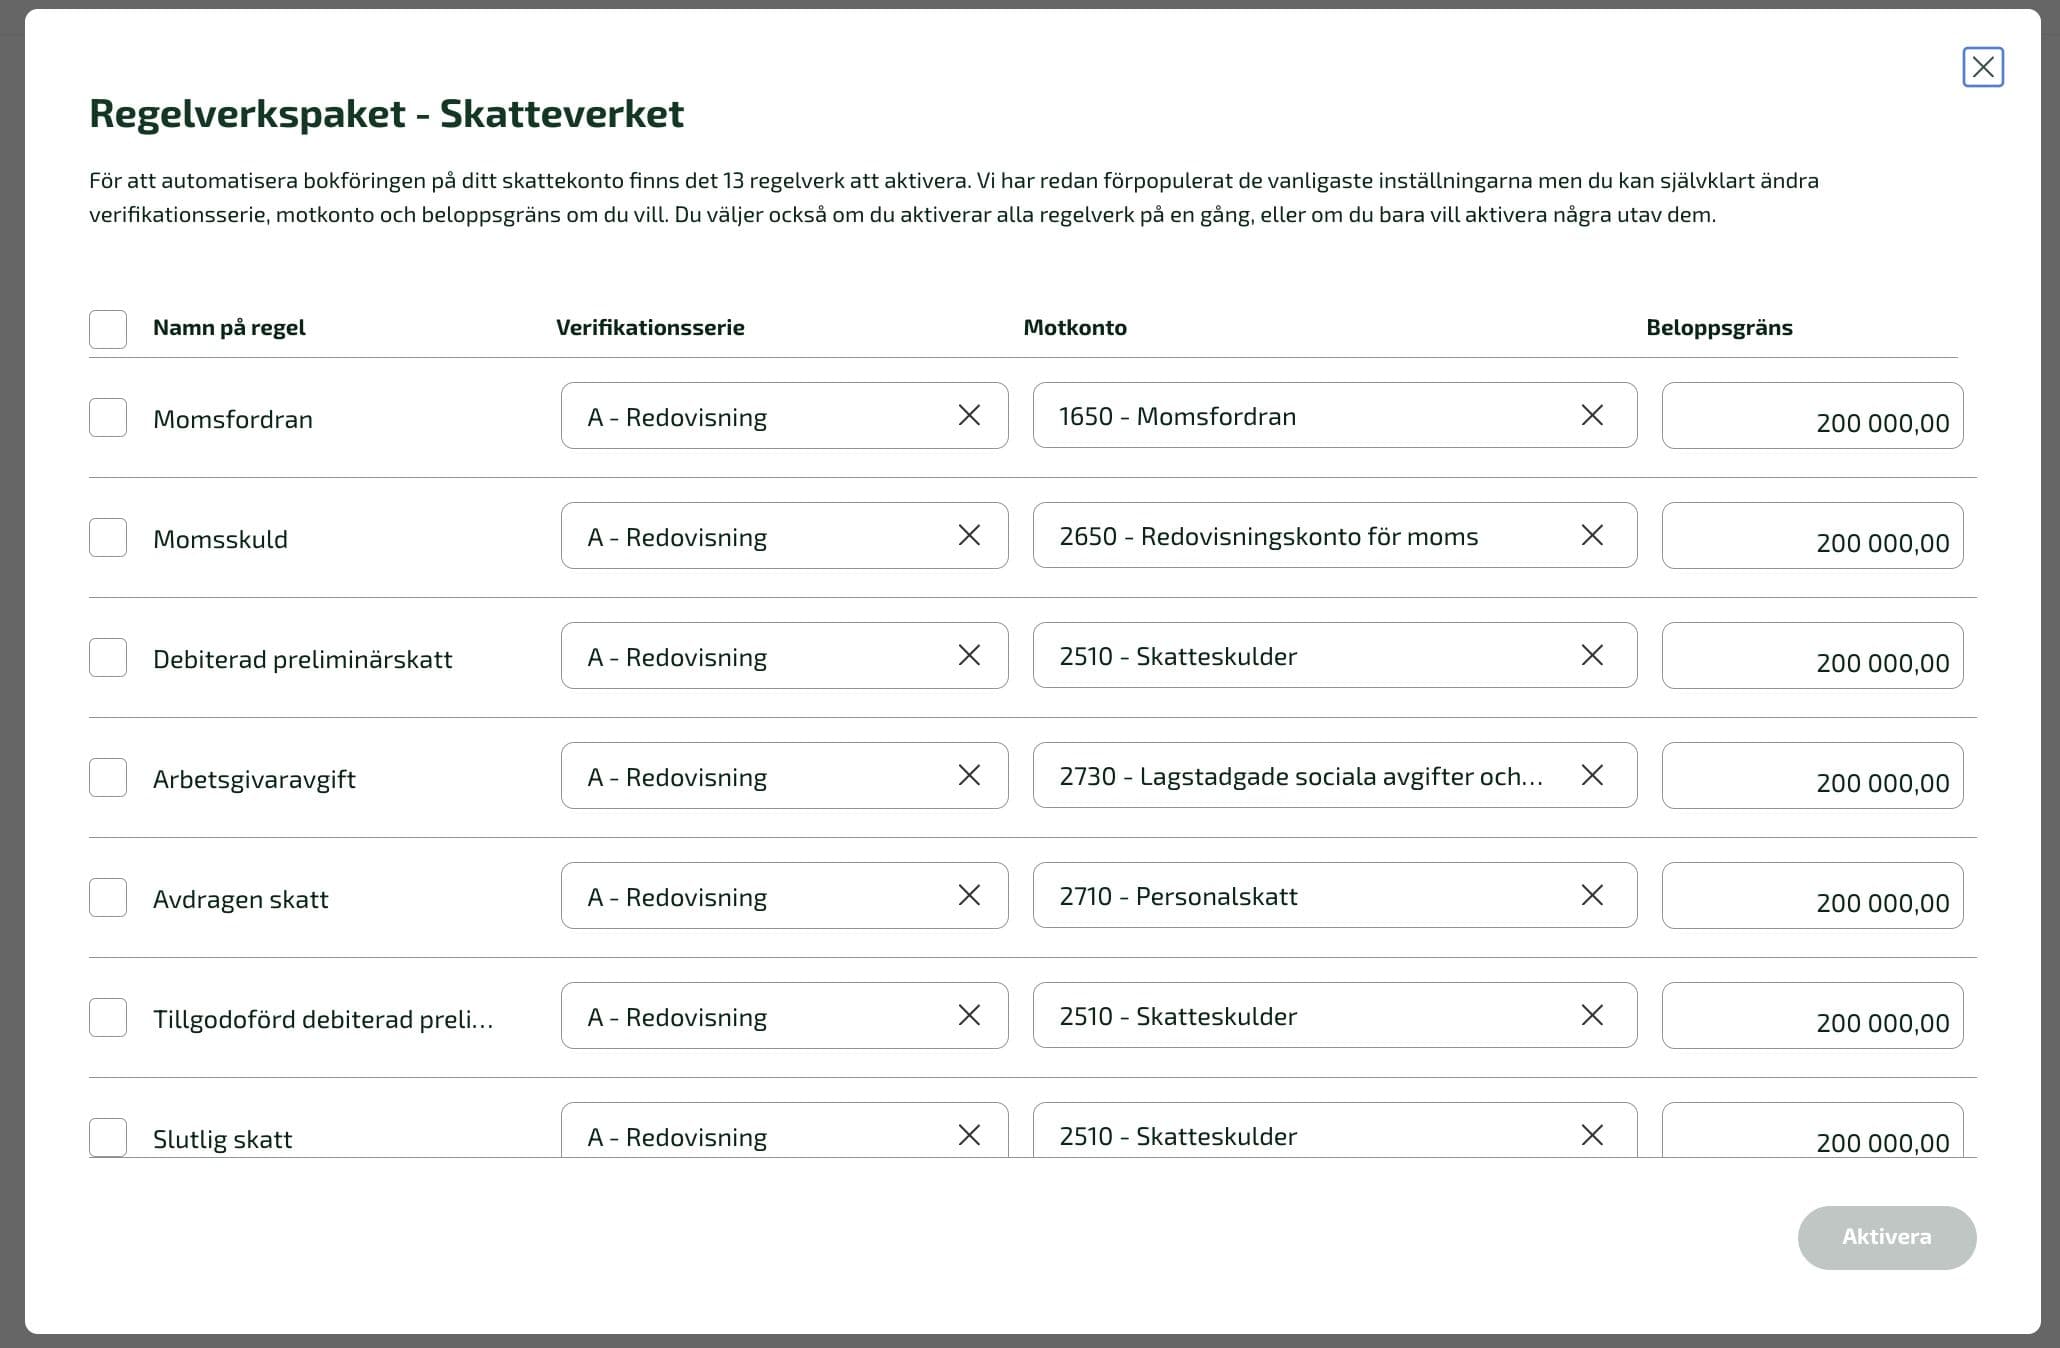Click the Arbetsgivaravgift rule name
The height and width of the screenshot is (1348, 2060).
254,779
